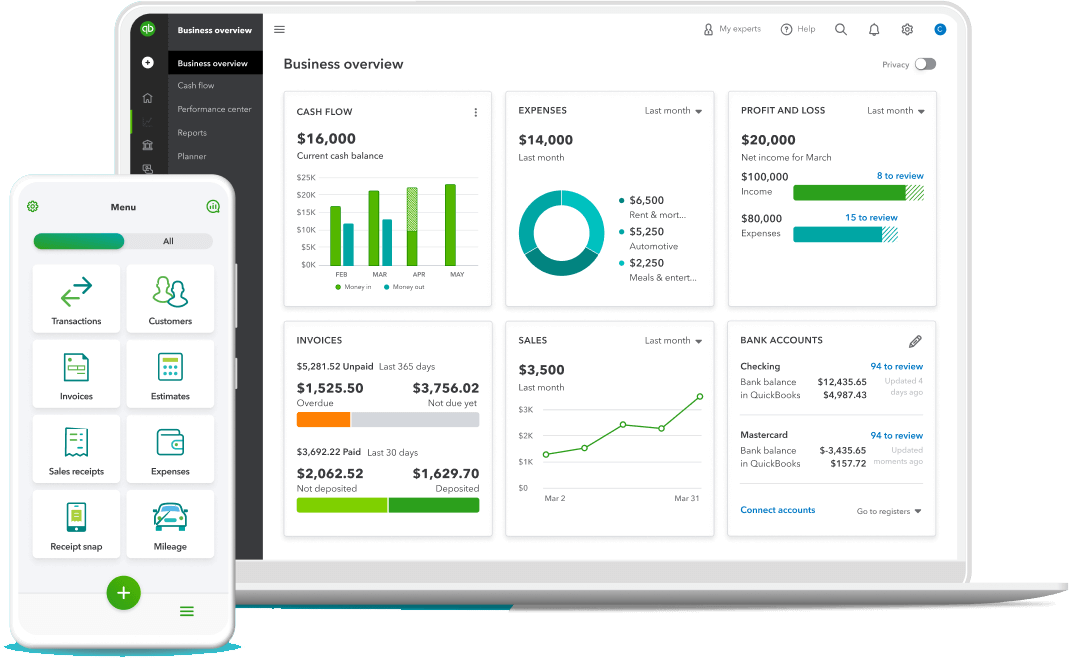Viewport: 1069px width, 658px height.
Task: Open Estimates tile on phone
Action: tap(170, 374)
